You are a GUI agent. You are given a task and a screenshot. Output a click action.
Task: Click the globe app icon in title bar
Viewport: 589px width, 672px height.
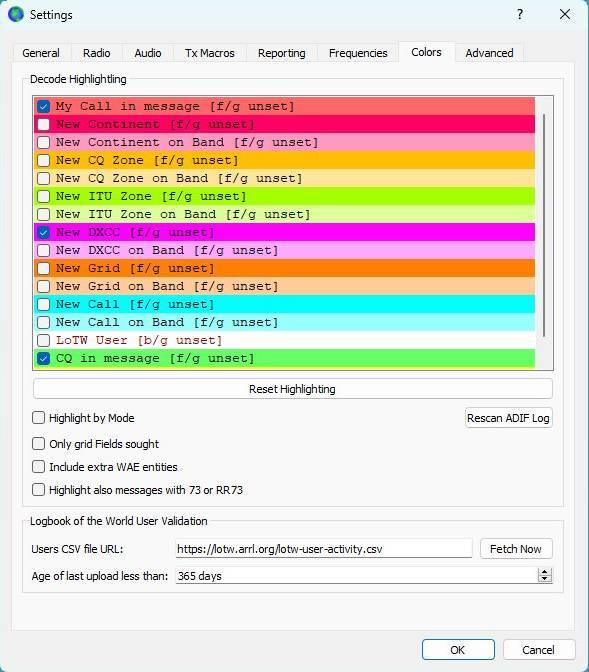coord(16,15)
